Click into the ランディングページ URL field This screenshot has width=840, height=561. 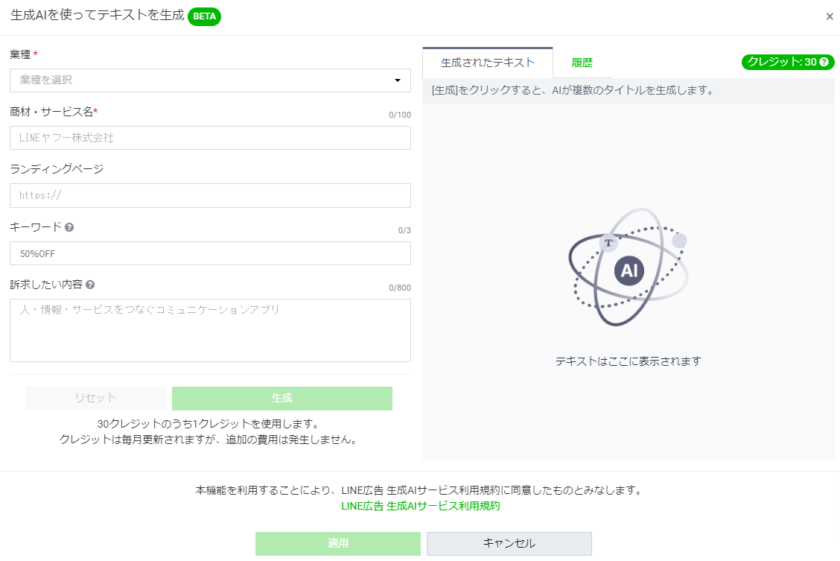pyautogui.click(x=210, y=196)
